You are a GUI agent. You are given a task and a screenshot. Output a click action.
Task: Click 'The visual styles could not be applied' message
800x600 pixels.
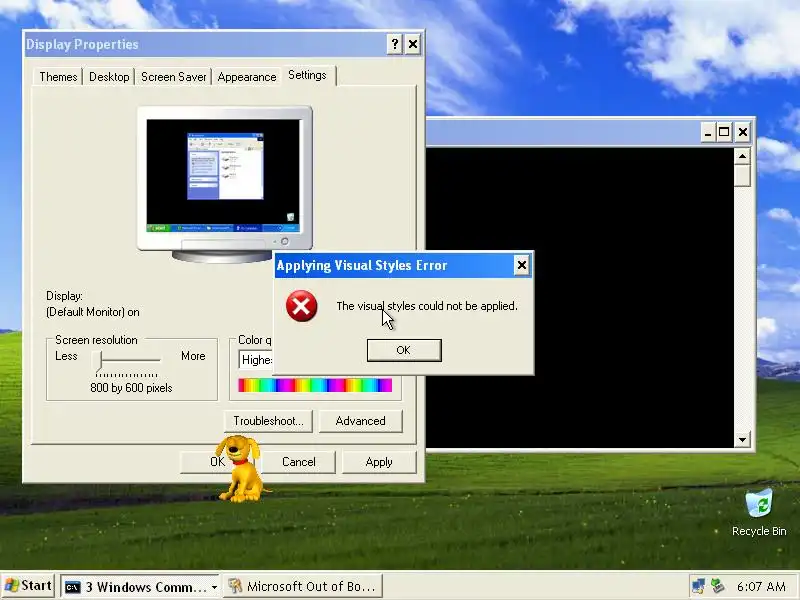pos(427,306)
